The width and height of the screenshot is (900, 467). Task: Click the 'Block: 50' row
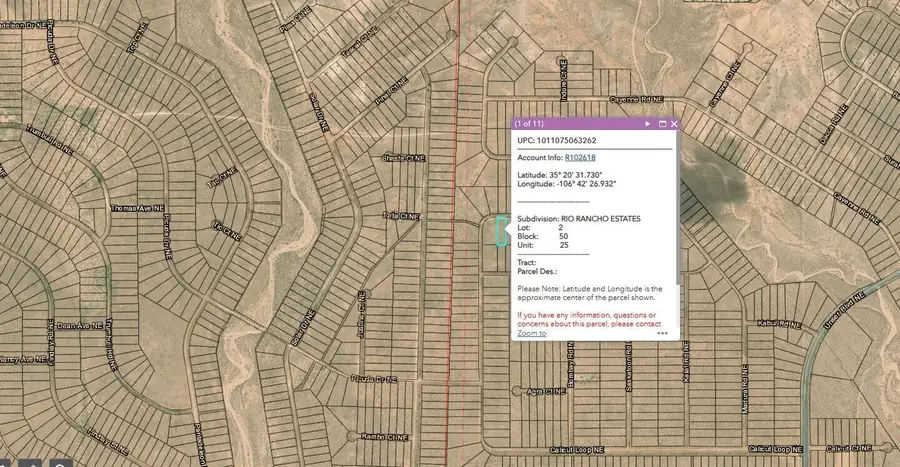[542, 236]
